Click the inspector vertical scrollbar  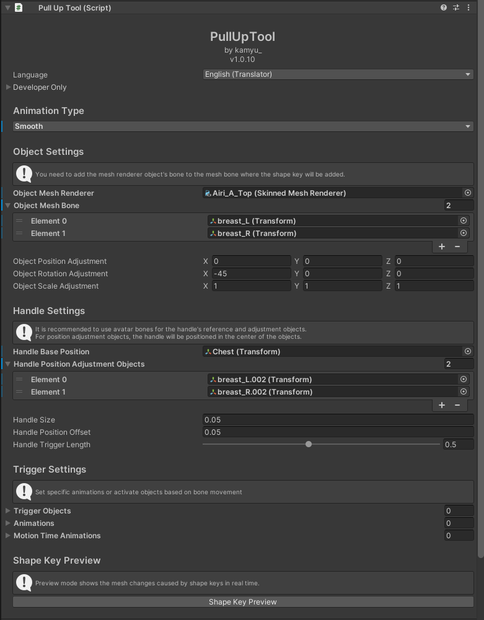(x=481, y=279)
